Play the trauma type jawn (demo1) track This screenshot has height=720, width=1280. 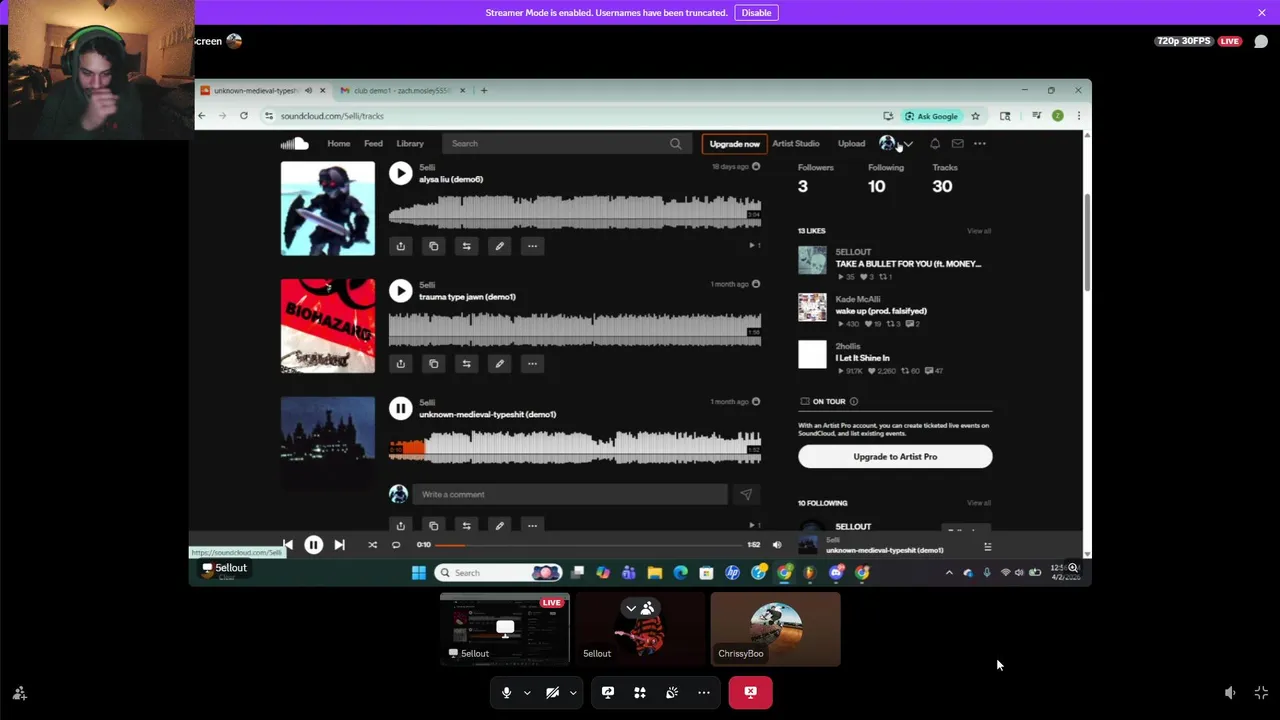(x=400, y=291)
